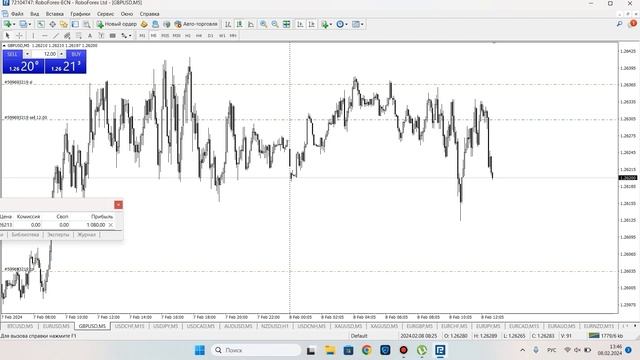The width and height of the screenshot is (640, 360).
Task: Switch chart to bar chart type
Action: pos(228,24)
